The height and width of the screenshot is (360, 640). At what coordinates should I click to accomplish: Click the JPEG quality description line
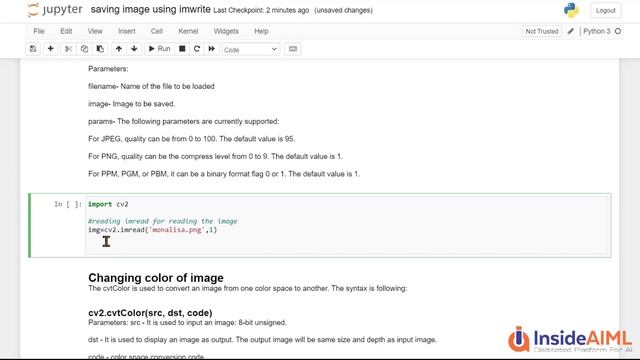click(x=191, y=139)
